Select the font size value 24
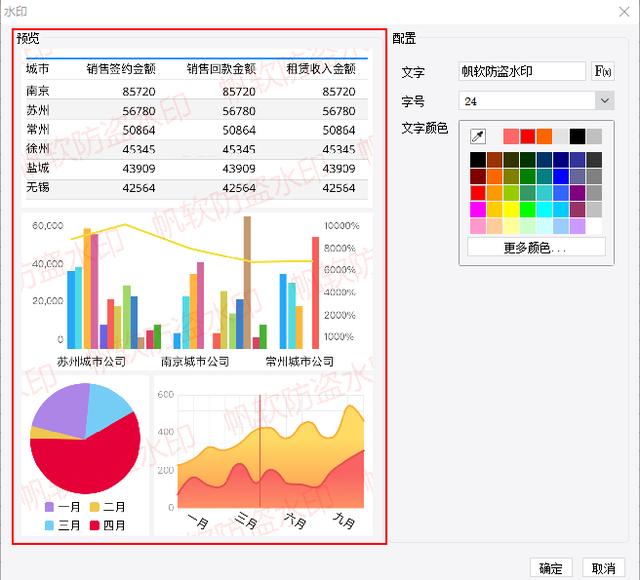Viewport: 640px width, 580px height. pyautogui.click(x=471, y=101)
